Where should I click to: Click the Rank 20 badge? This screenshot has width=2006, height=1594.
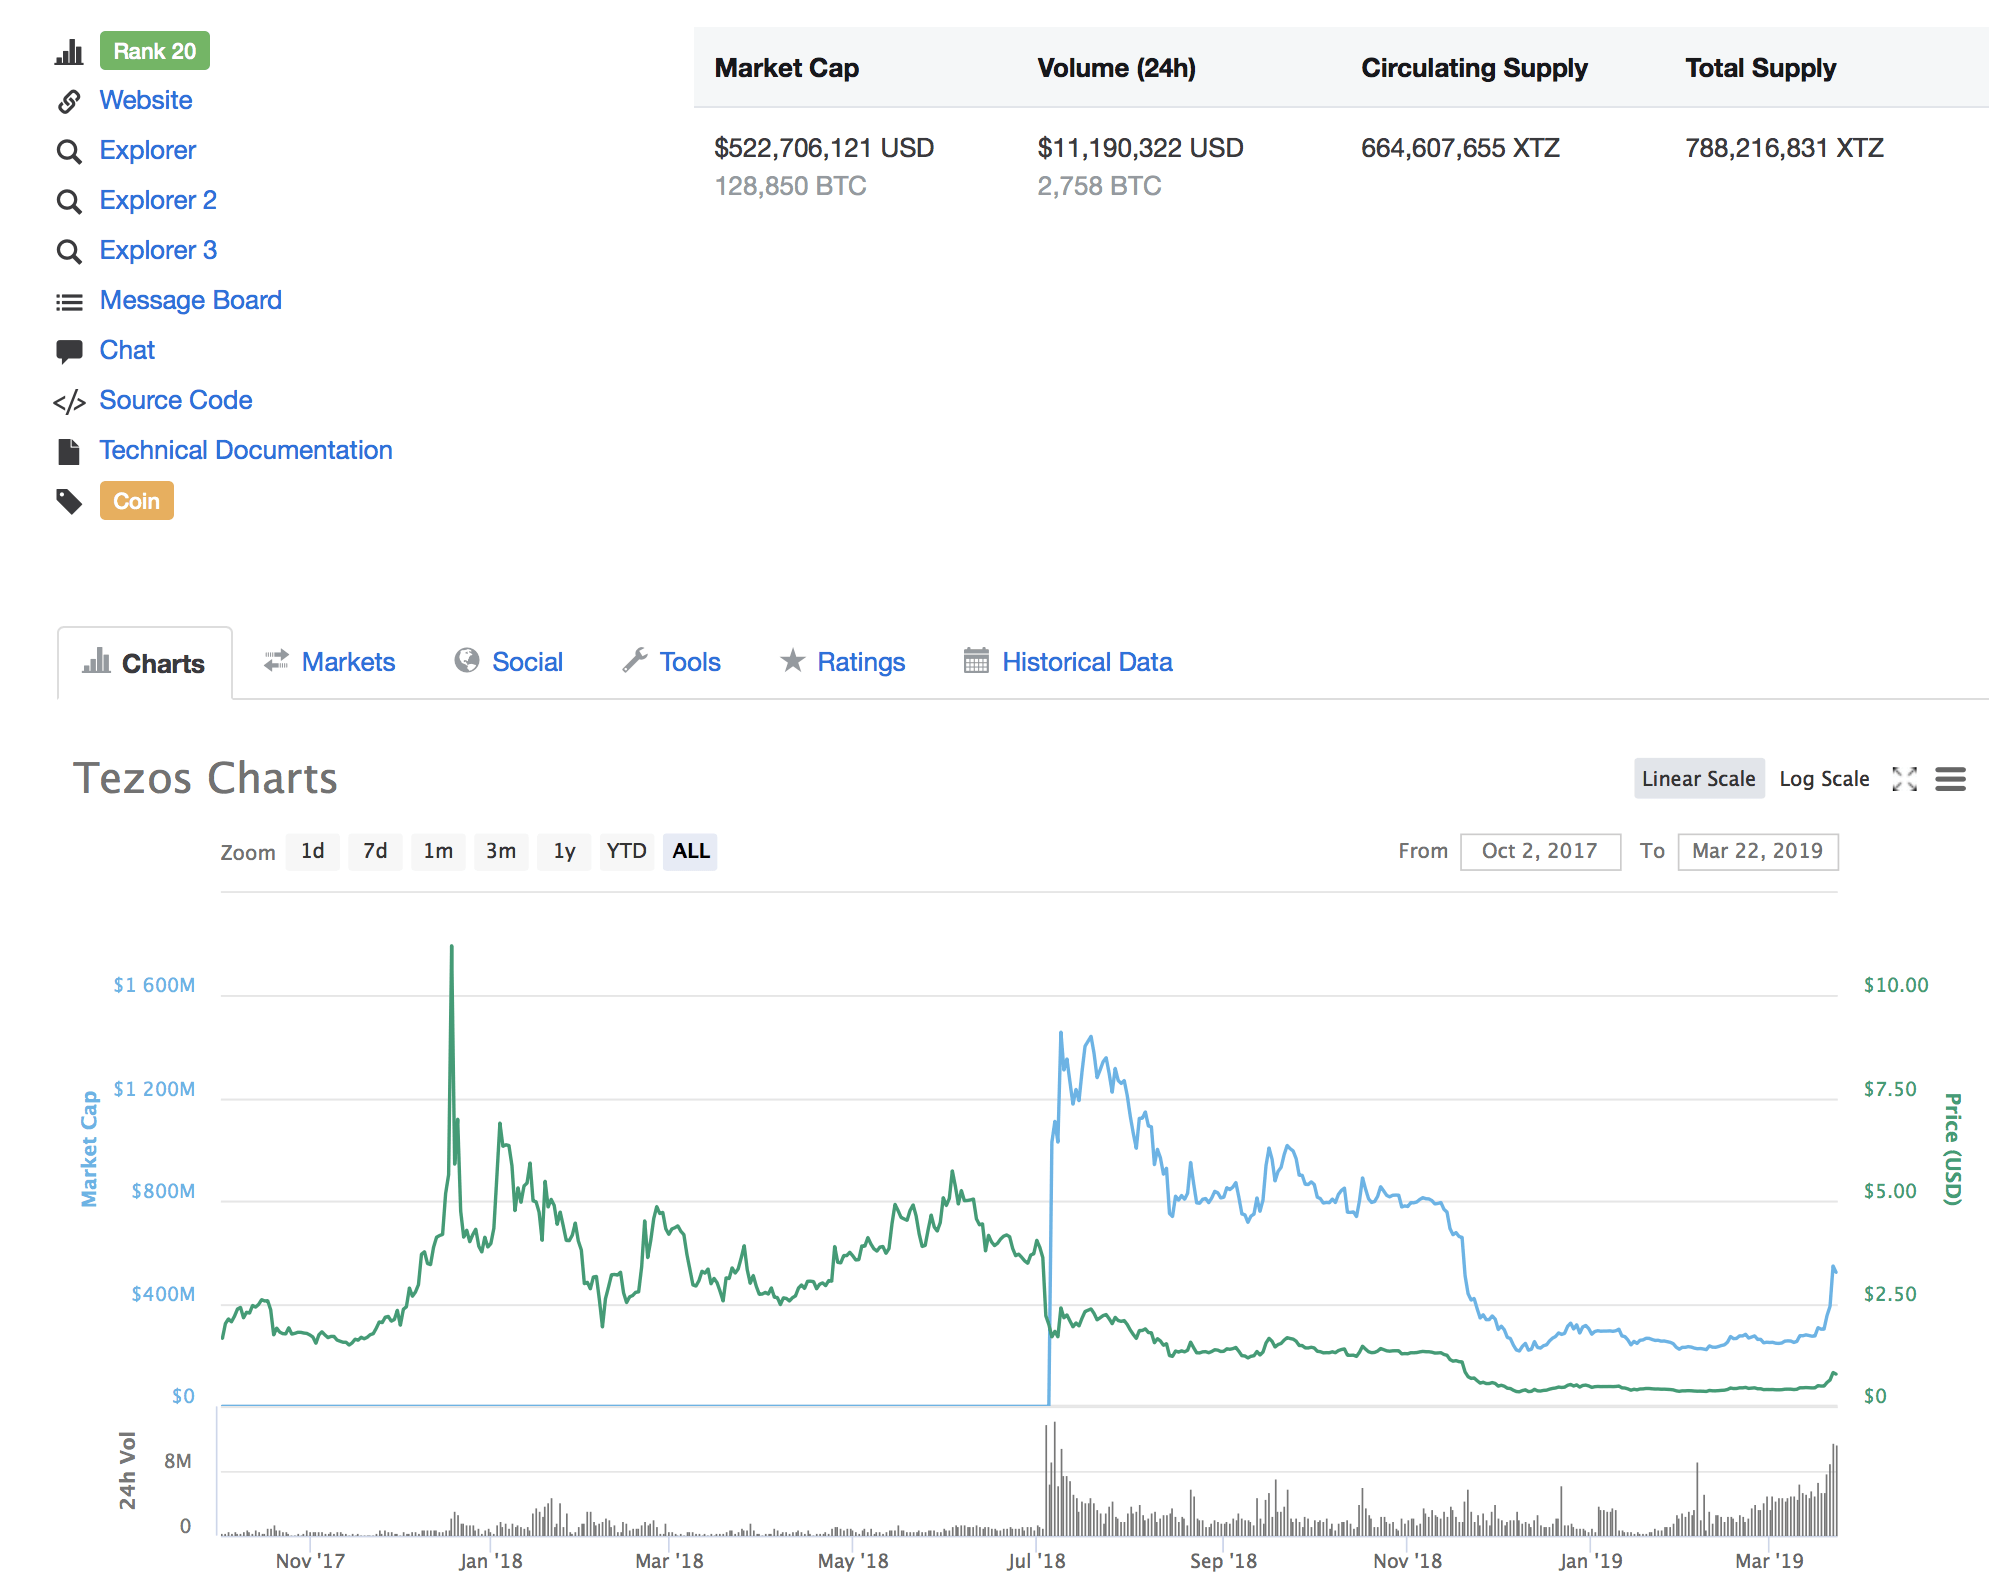pyautogui.click(x=155, y=51)
